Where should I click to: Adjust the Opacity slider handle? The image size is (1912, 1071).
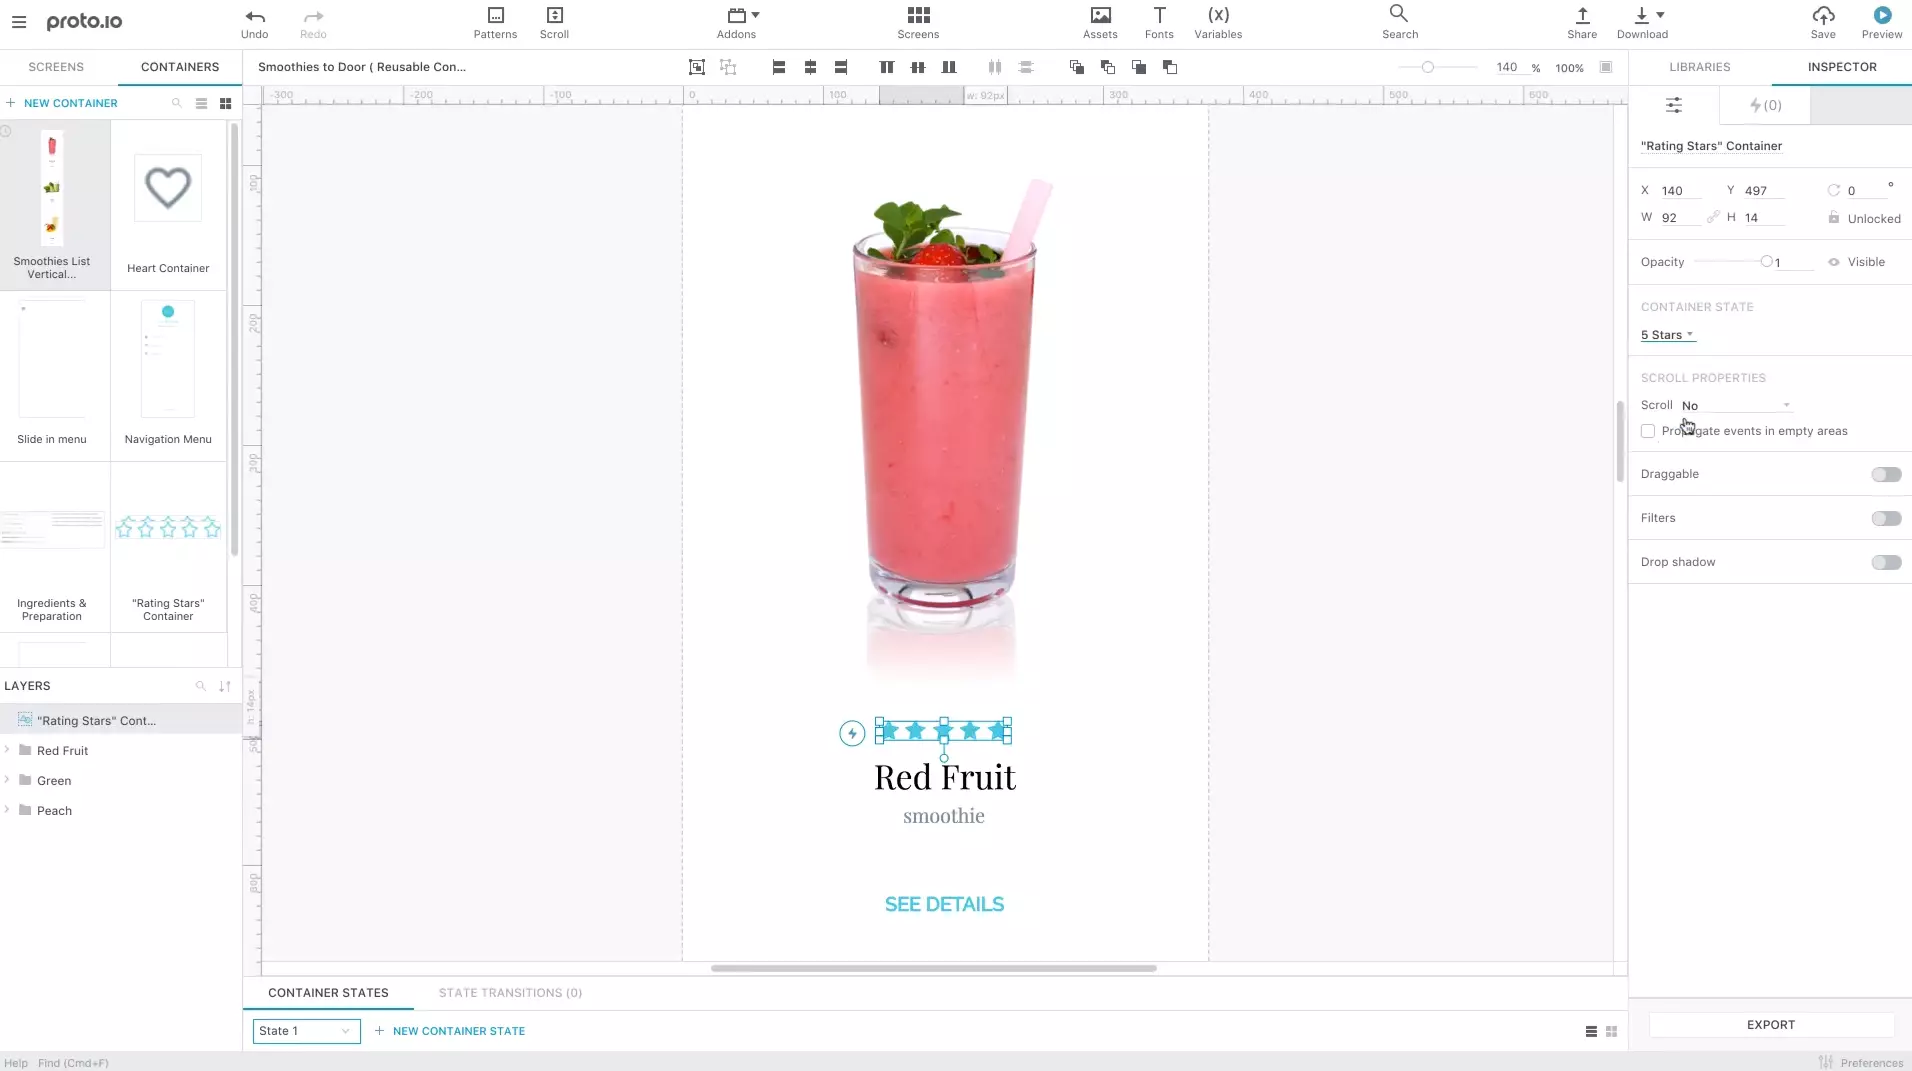coord(1767,261)
